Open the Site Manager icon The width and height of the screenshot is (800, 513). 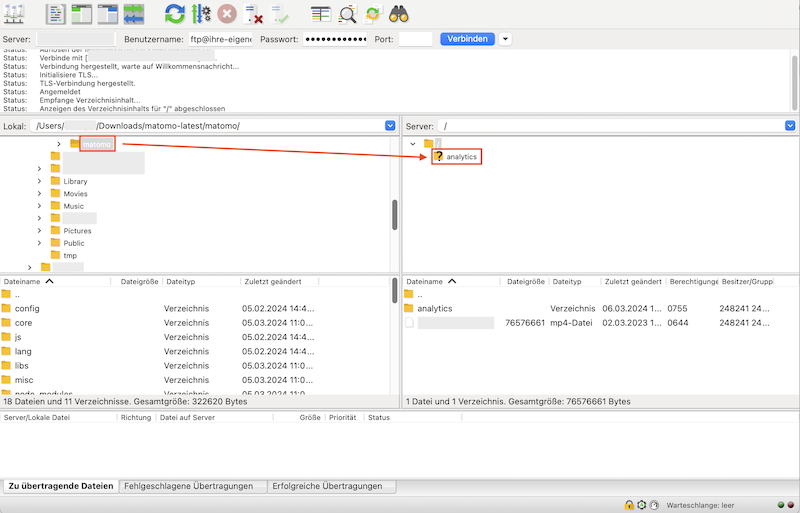pyautogui.click(x=14, y=14)
